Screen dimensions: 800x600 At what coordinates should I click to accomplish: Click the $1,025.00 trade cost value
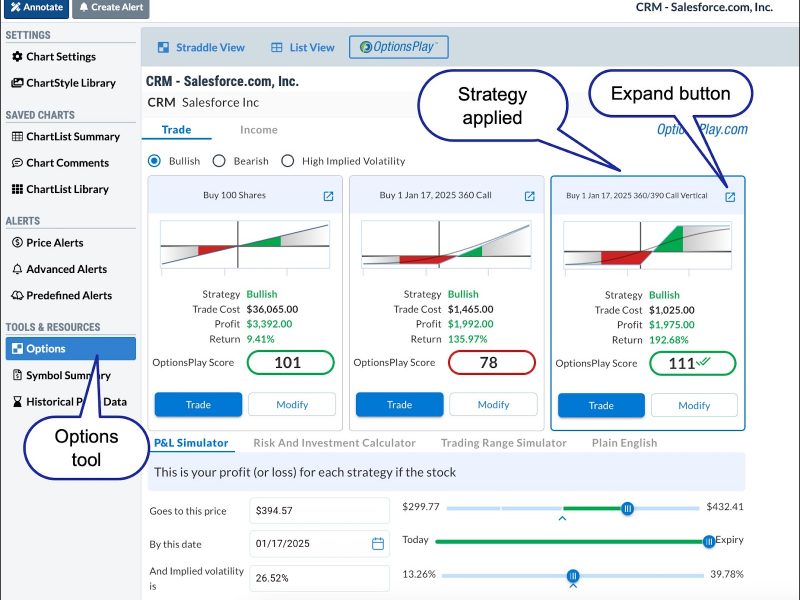(672, 310)
